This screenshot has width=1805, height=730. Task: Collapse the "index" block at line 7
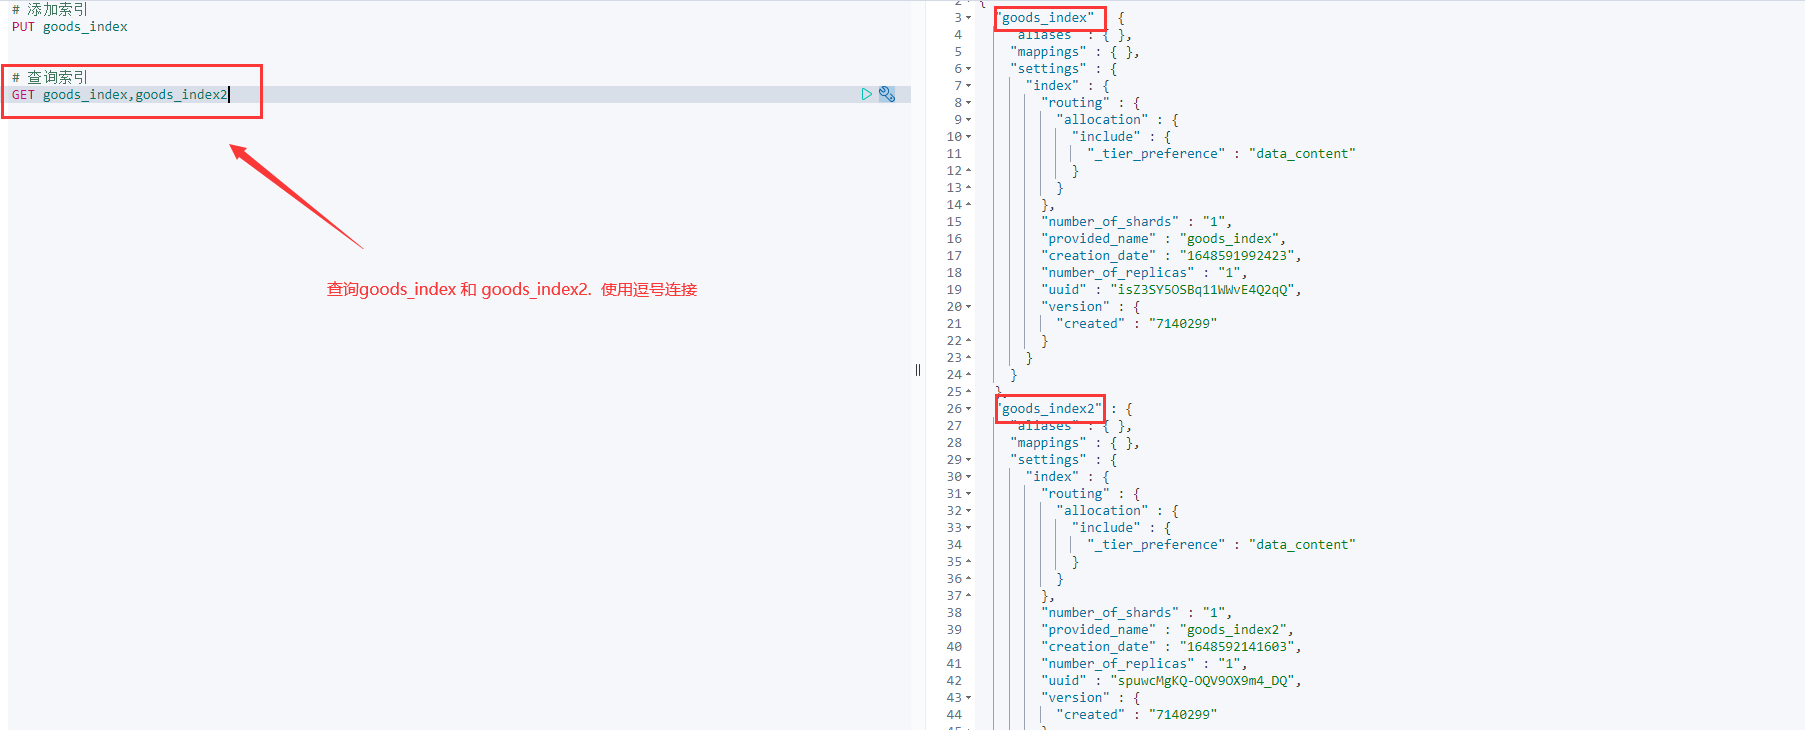coord(969,86)
